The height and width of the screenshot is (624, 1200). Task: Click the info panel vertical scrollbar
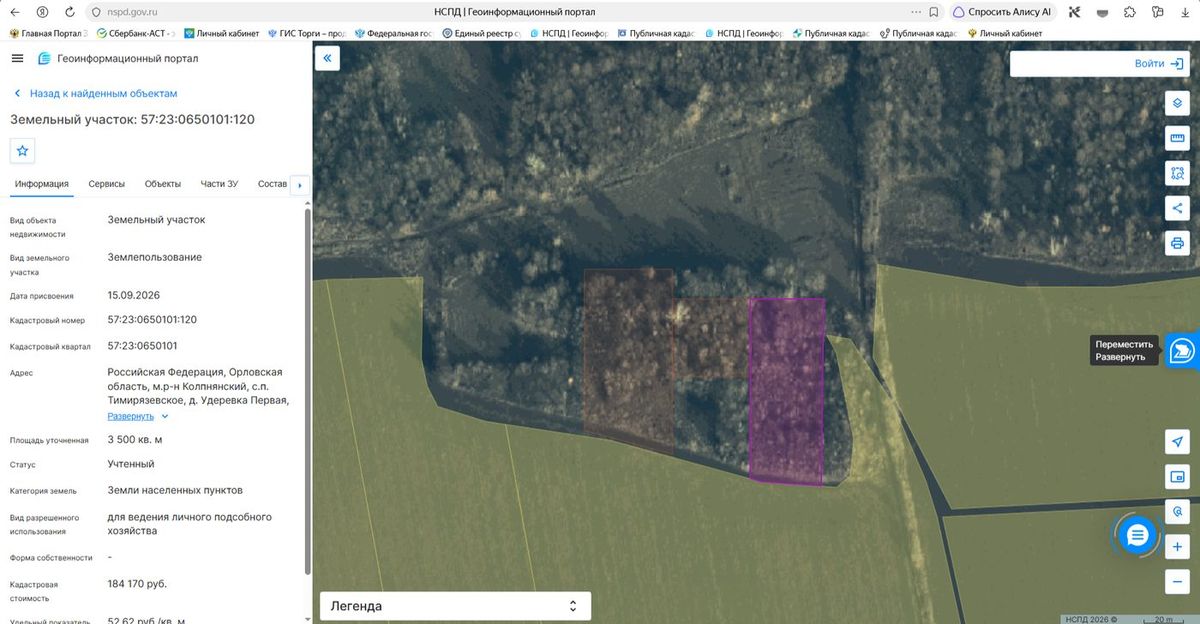306,390
